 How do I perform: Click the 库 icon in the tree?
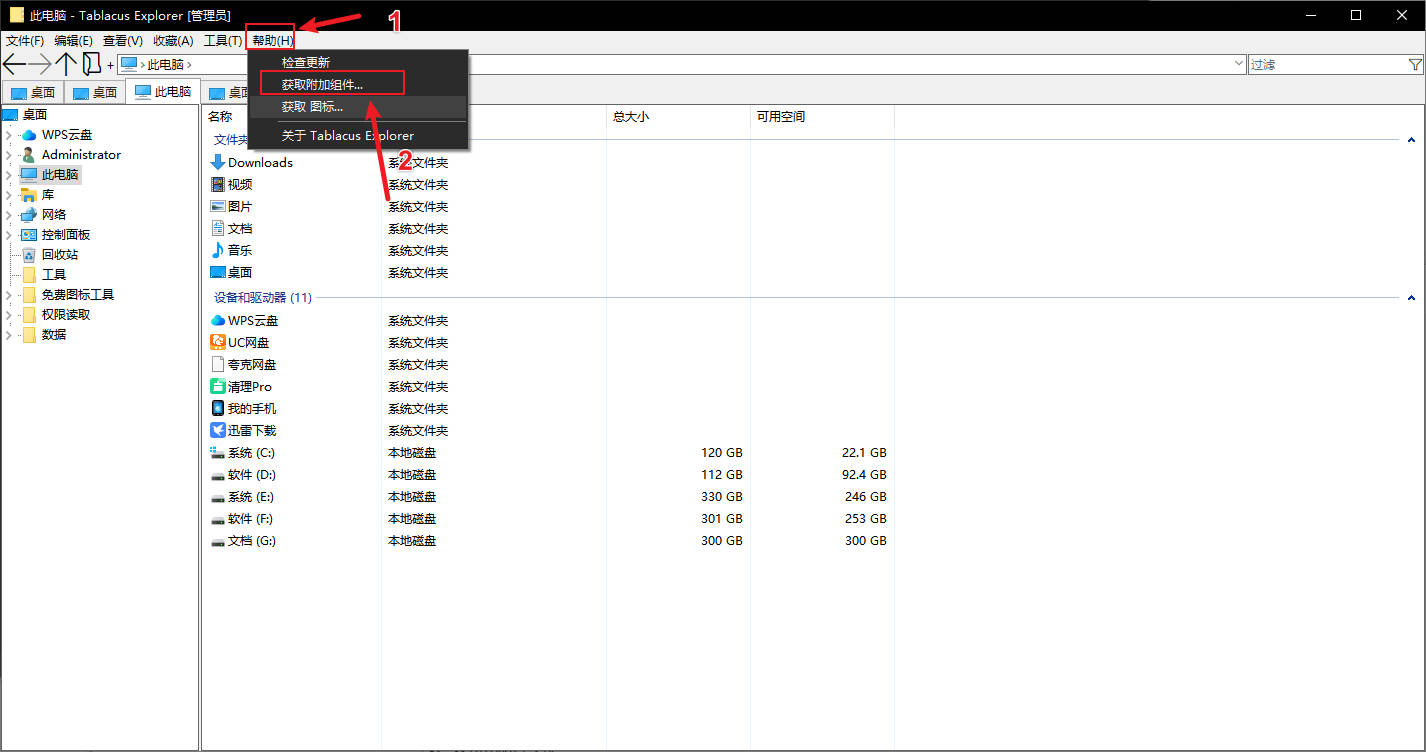[x=29, y=194]
